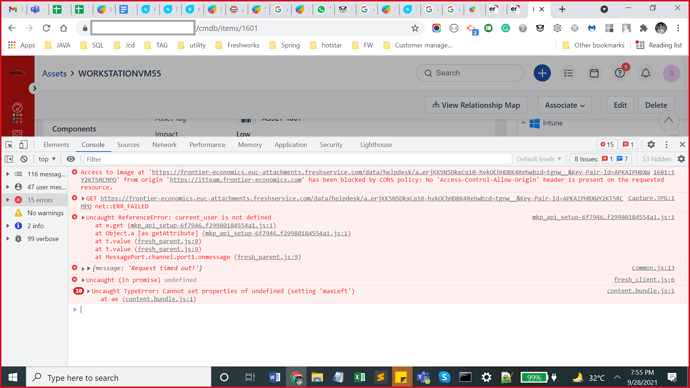690x388 pixels.
Task: Click the Windows Start button
Action: [x=13, y=377]
